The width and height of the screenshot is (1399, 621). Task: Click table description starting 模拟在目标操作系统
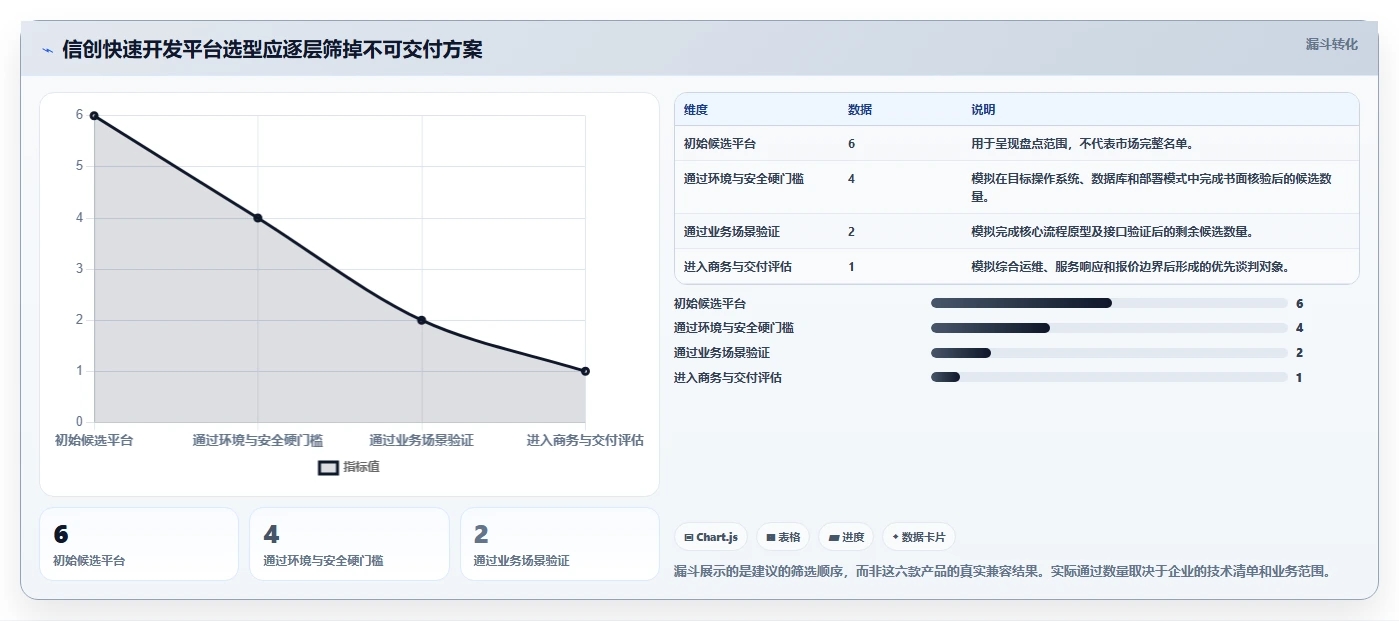coord(1152,188)
